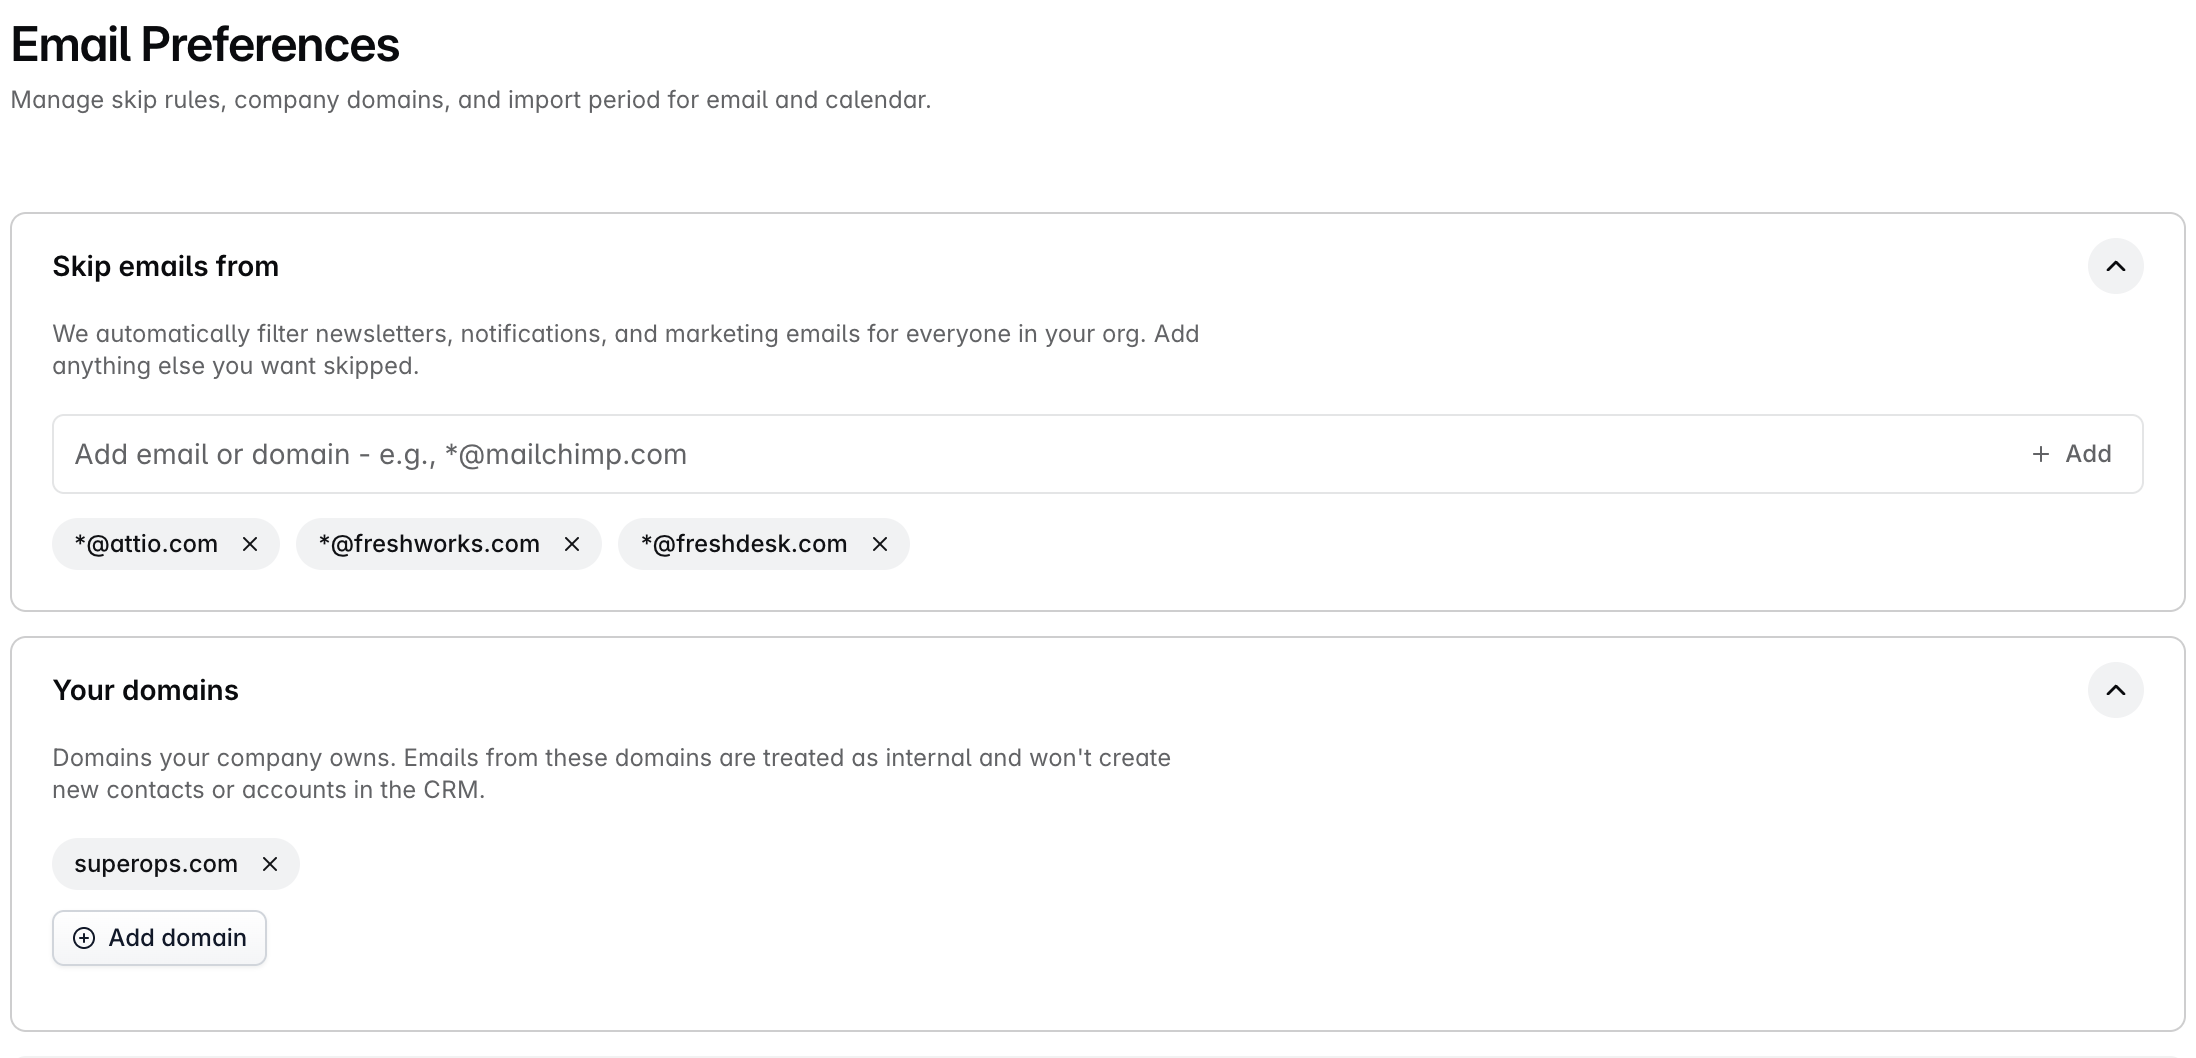Image resolution: width=2196 pixels, height=1058 pixels.
Task: Collapse the Your domains section chevron
Action: click(2115, 690)
